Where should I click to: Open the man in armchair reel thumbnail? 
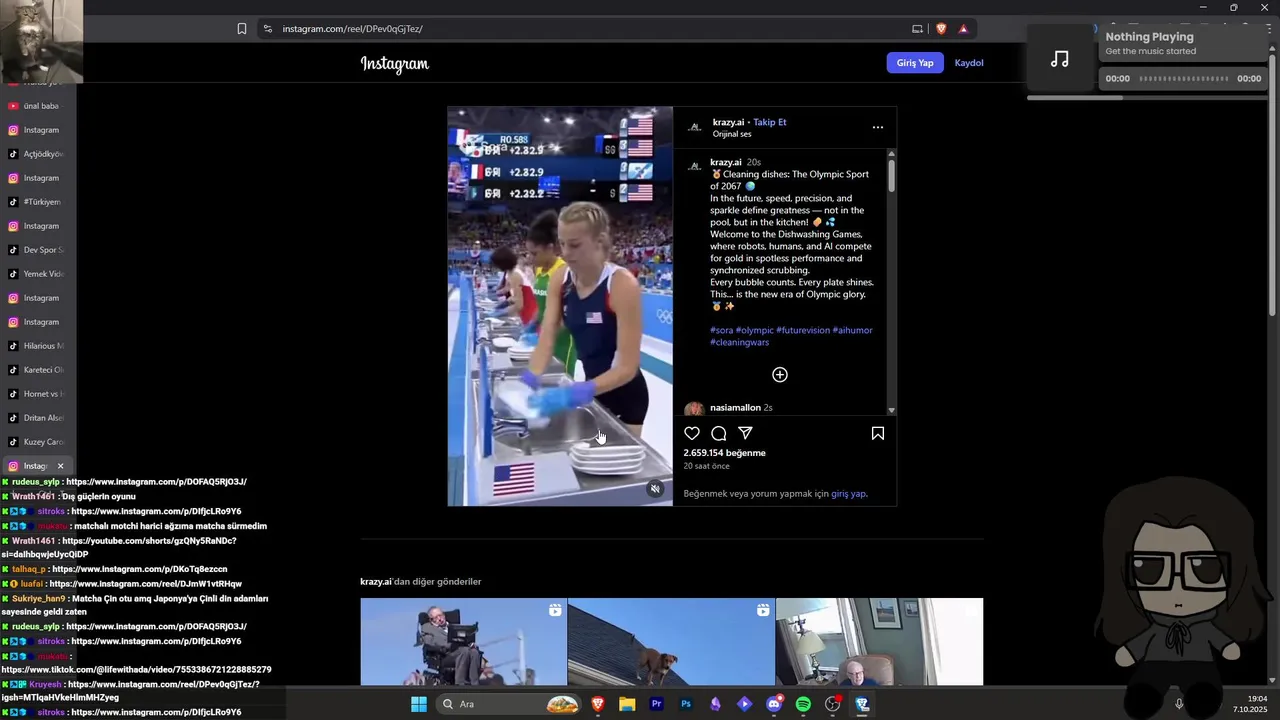click(x=880, y=642)
